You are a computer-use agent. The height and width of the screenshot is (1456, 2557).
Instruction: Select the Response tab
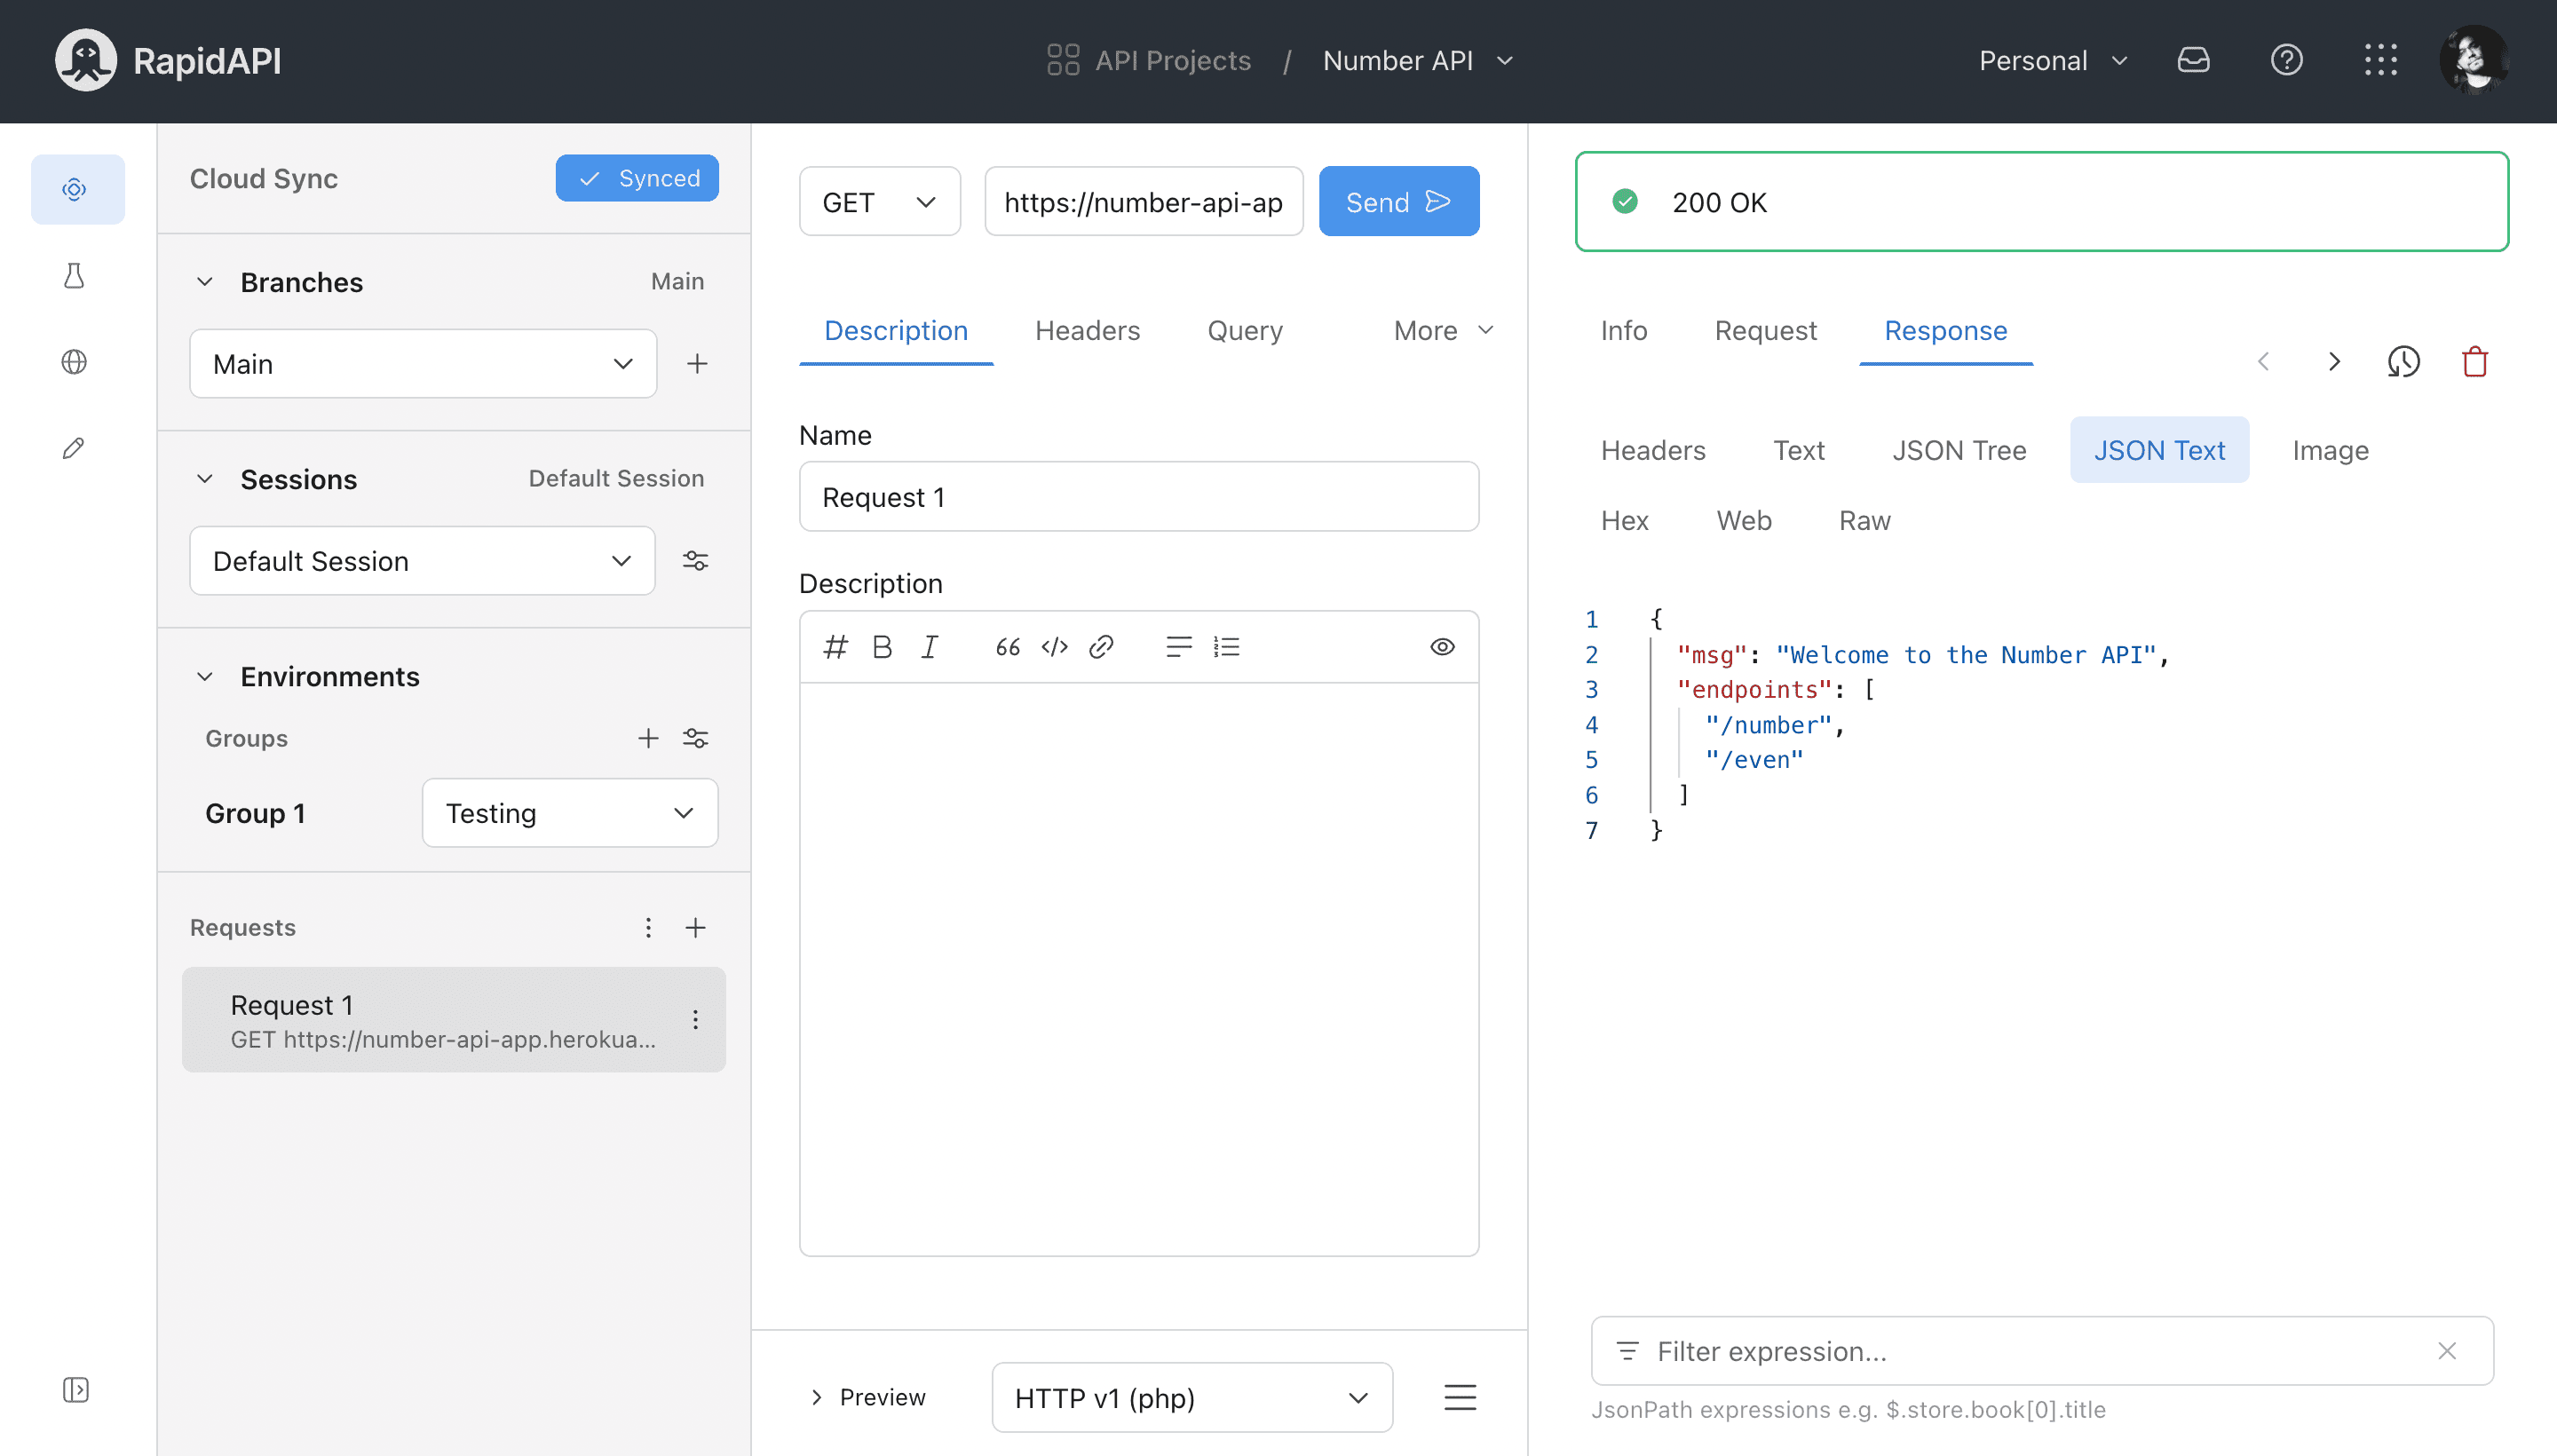pyautogui.click(x=1945, y=331)
